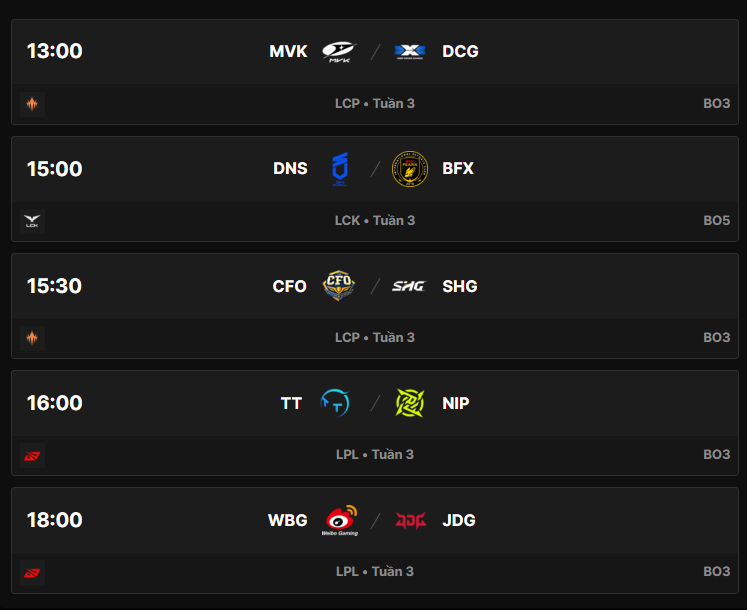Image resolution: width=747 pixels, height=610 pixels.
Task: Click the TT team logo
Action: (x=334, y=403)
